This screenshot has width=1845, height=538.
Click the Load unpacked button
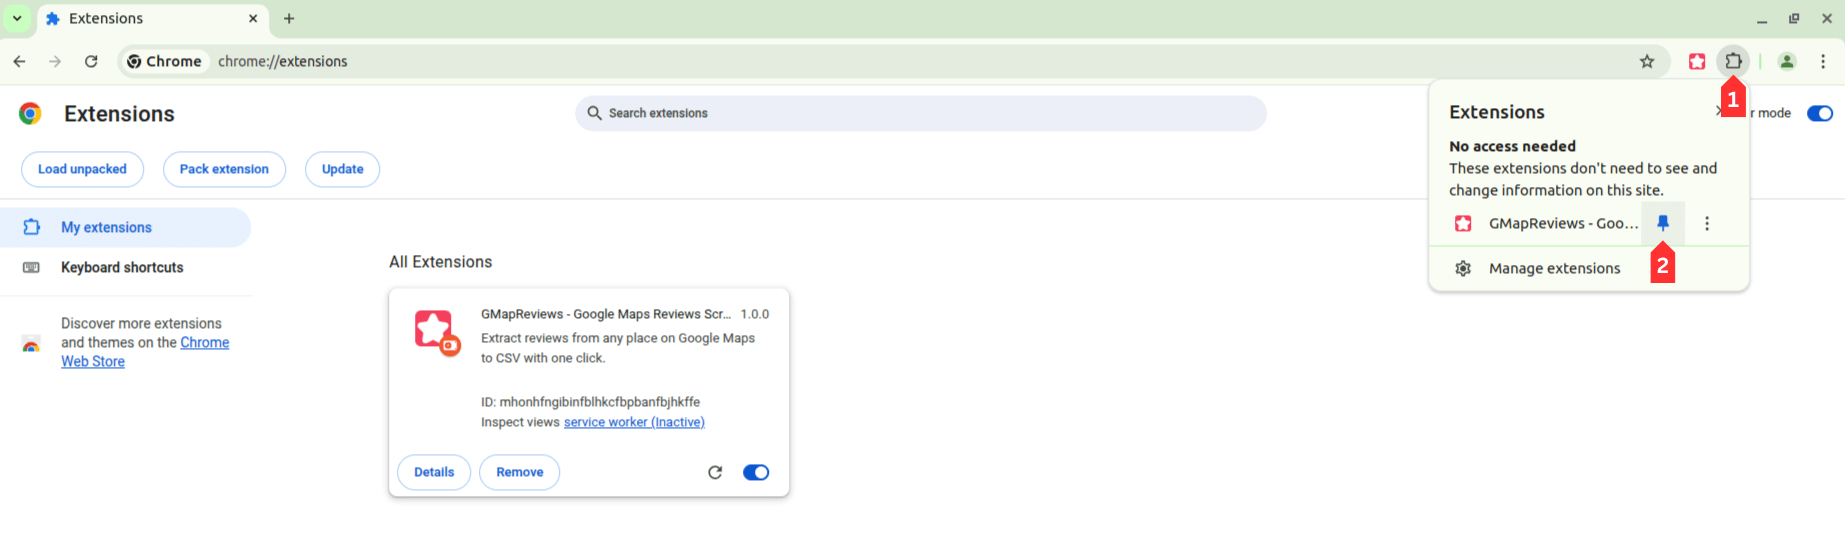coord(82,169)
